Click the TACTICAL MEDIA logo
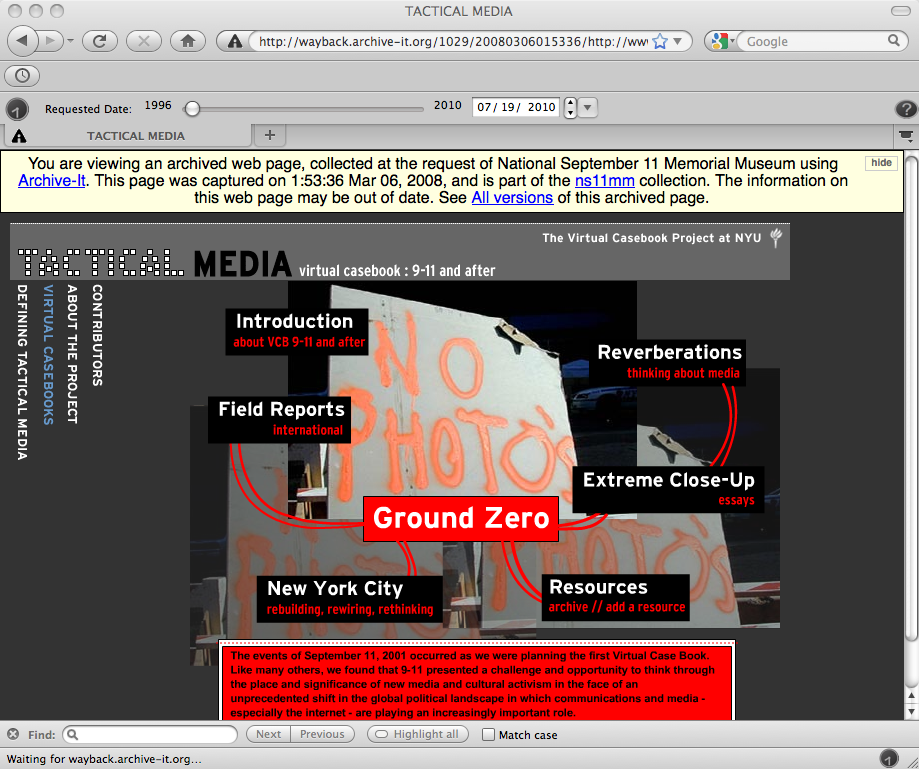 [155, 263]
